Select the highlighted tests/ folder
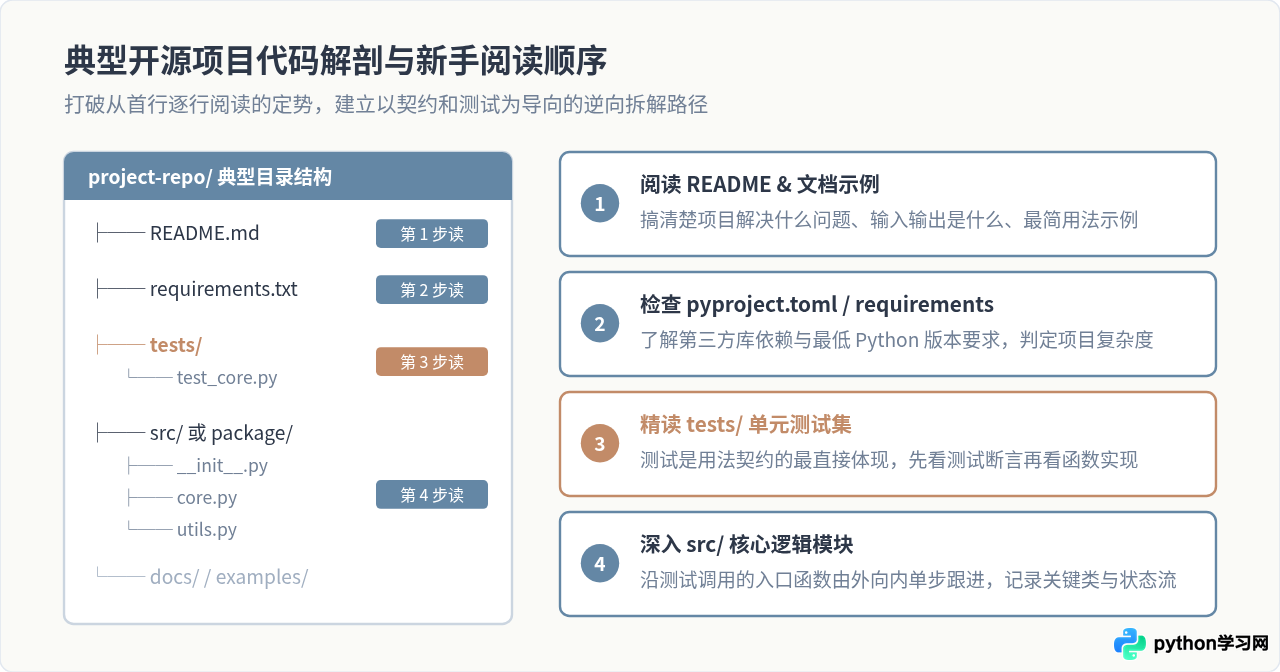The height and width of the screenshot is (672, 1280). point(176,345)
